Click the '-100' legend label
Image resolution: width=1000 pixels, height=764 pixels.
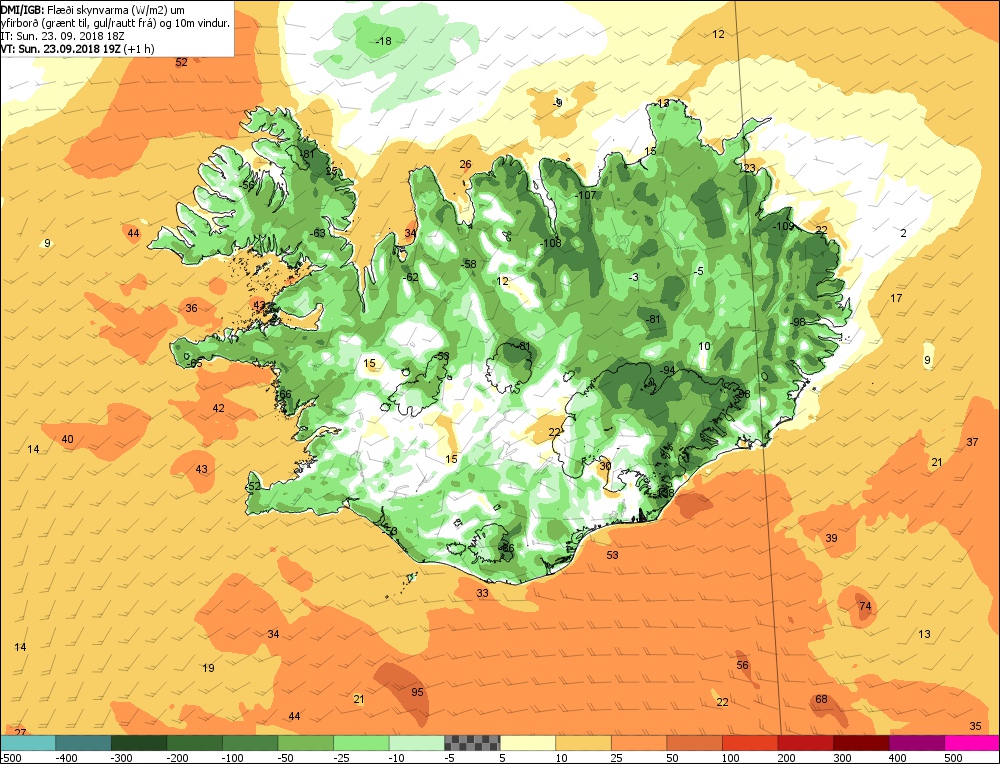[233, 758]
